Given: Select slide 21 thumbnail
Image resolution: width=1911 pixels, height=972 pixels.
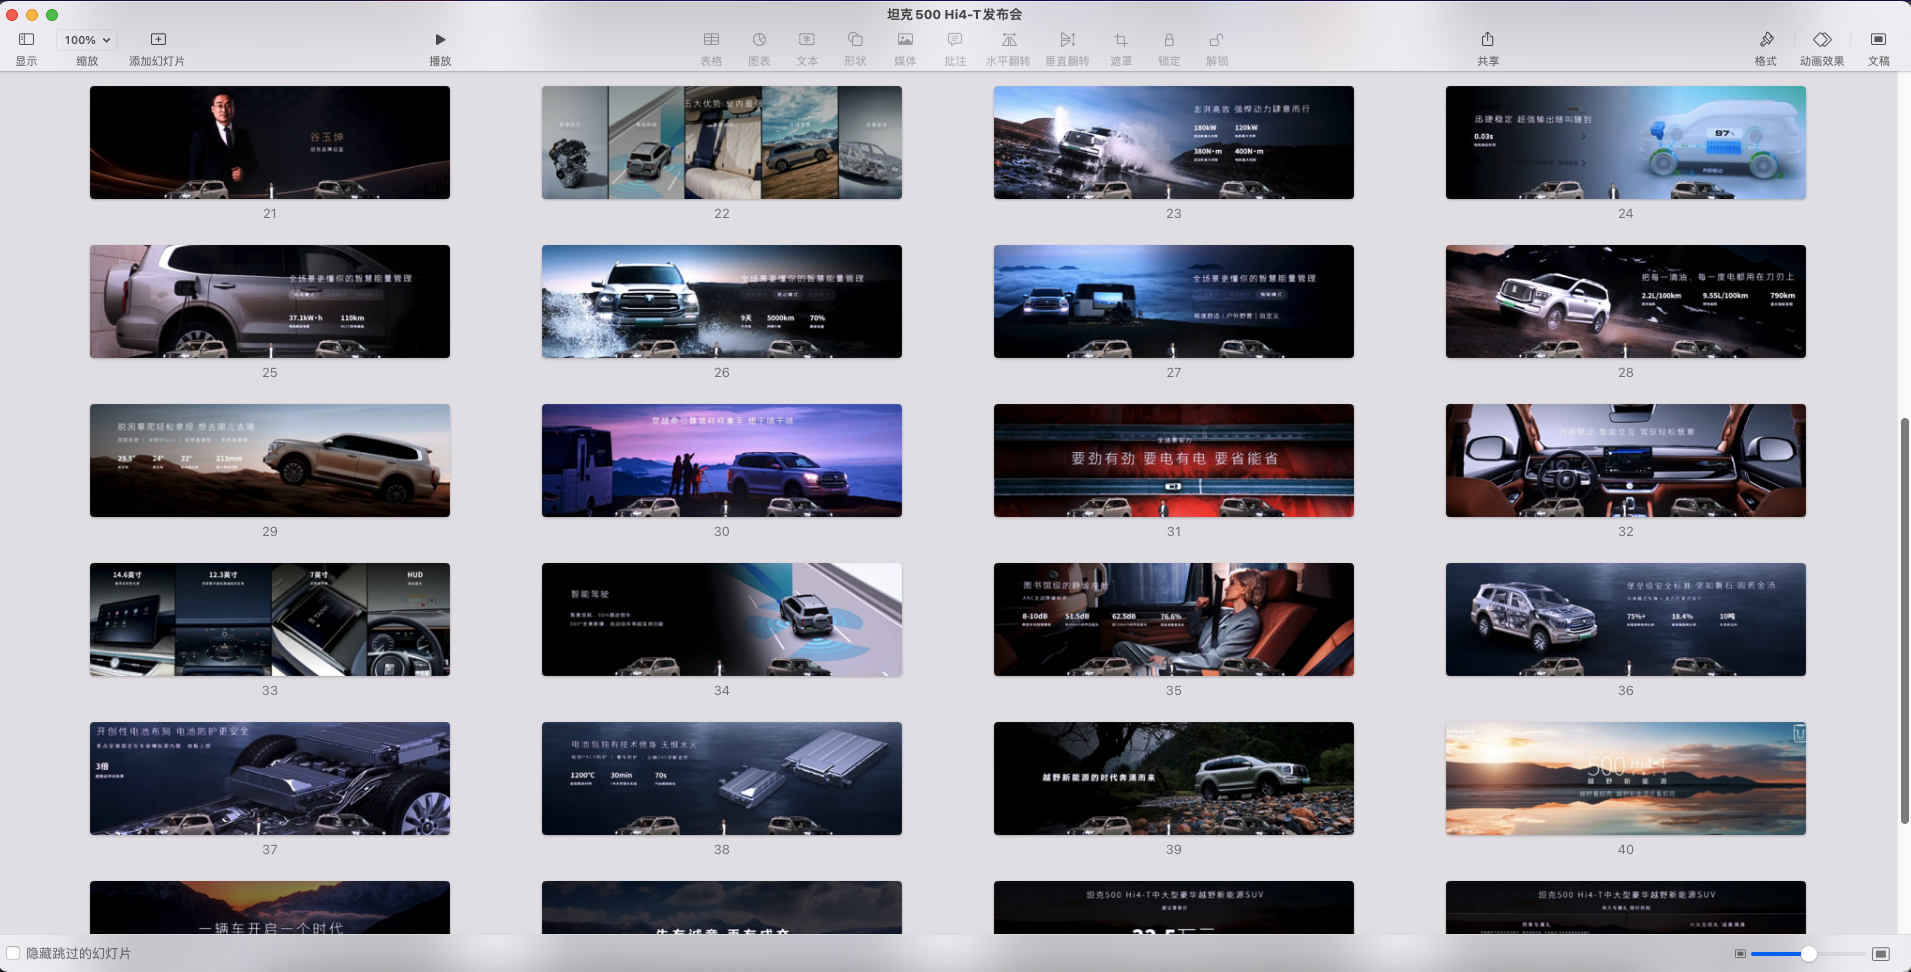Looking at the screenshot, I should (270, 142).
